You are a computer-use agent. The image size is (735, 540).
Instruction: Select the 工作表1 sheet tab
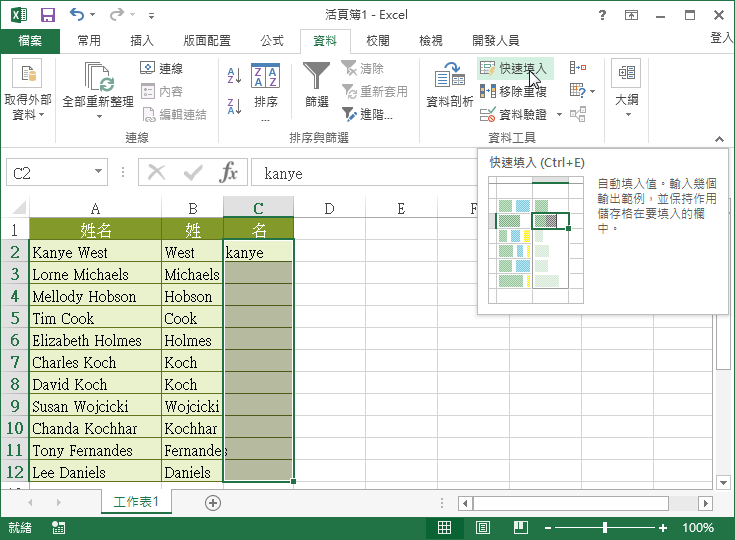[x=136, y=502]
